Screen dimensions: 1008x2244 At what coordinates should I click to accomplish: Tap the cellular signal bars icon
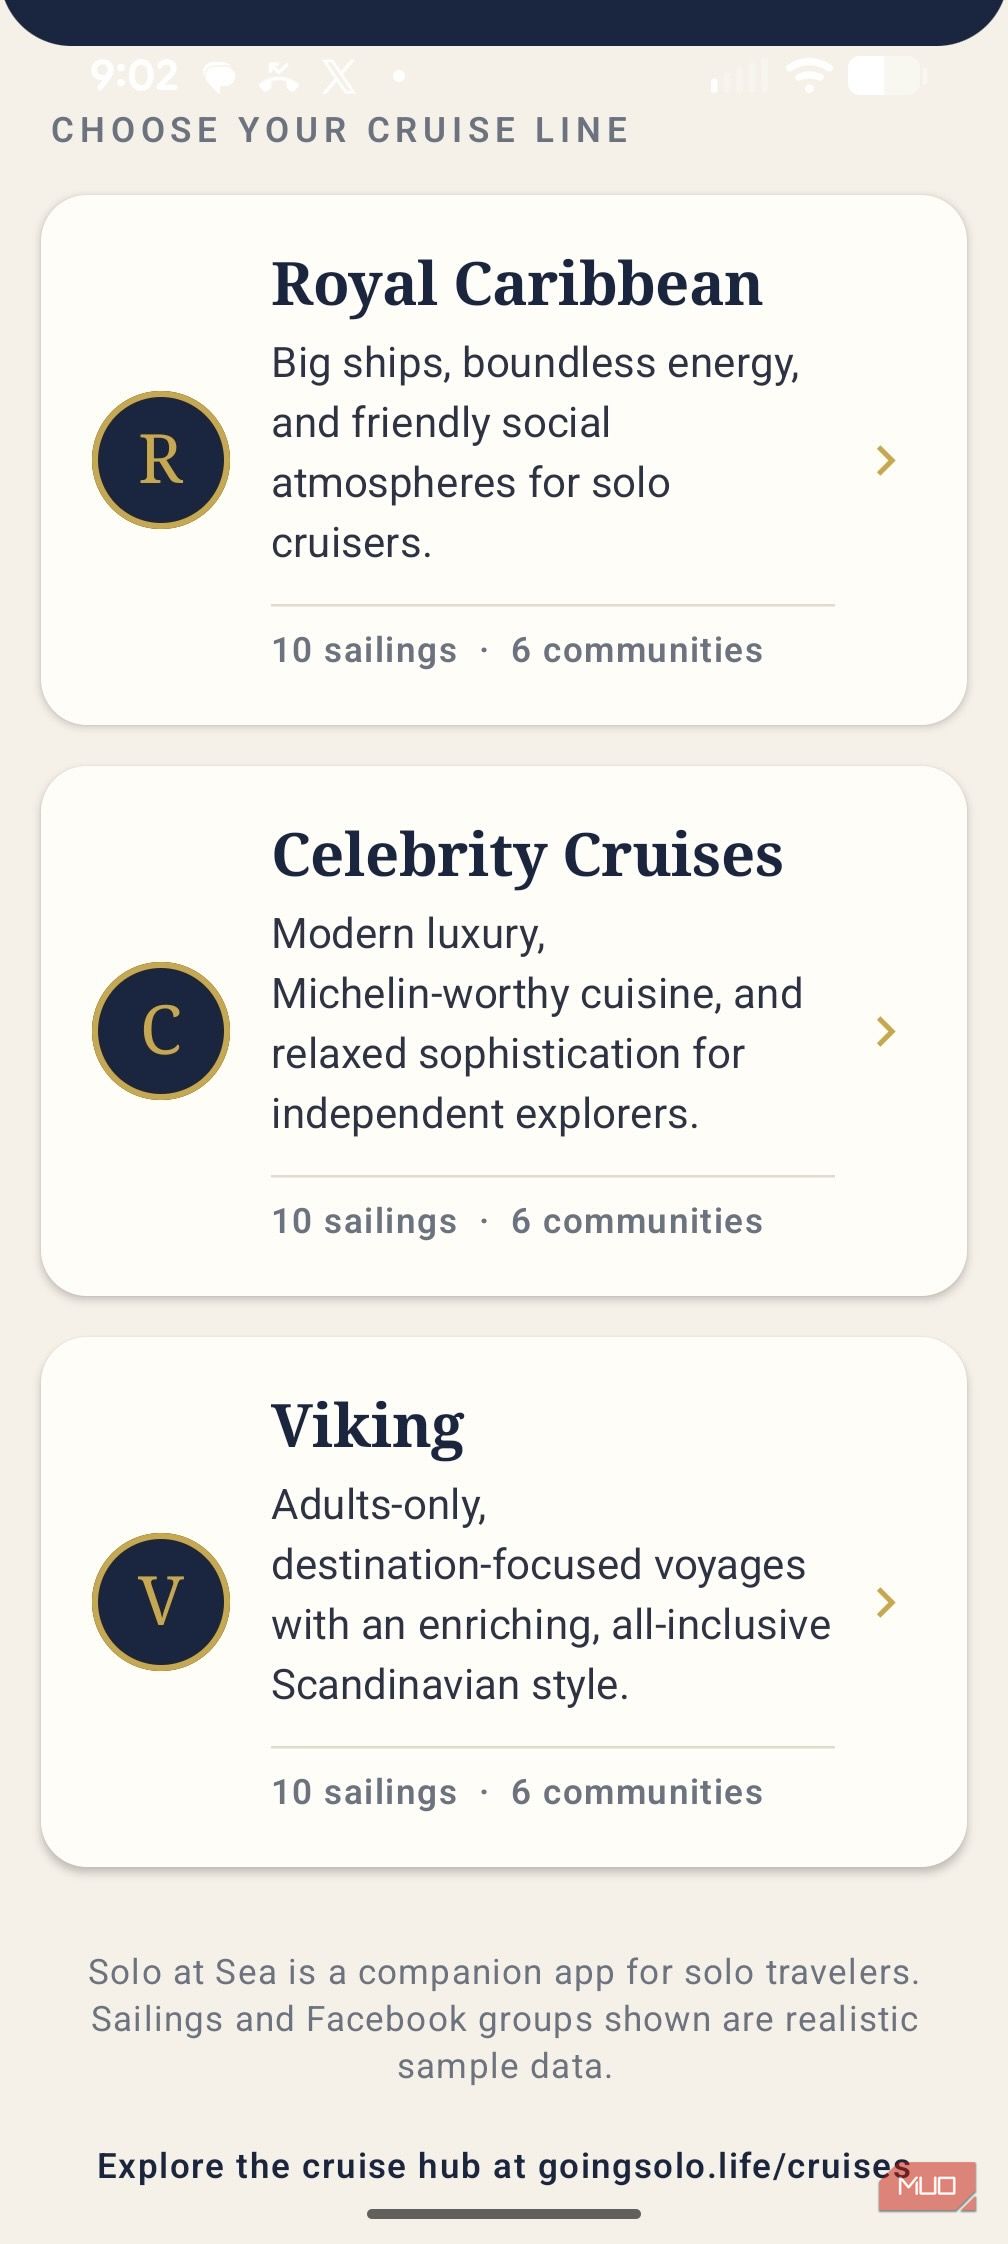pos(740,75)
